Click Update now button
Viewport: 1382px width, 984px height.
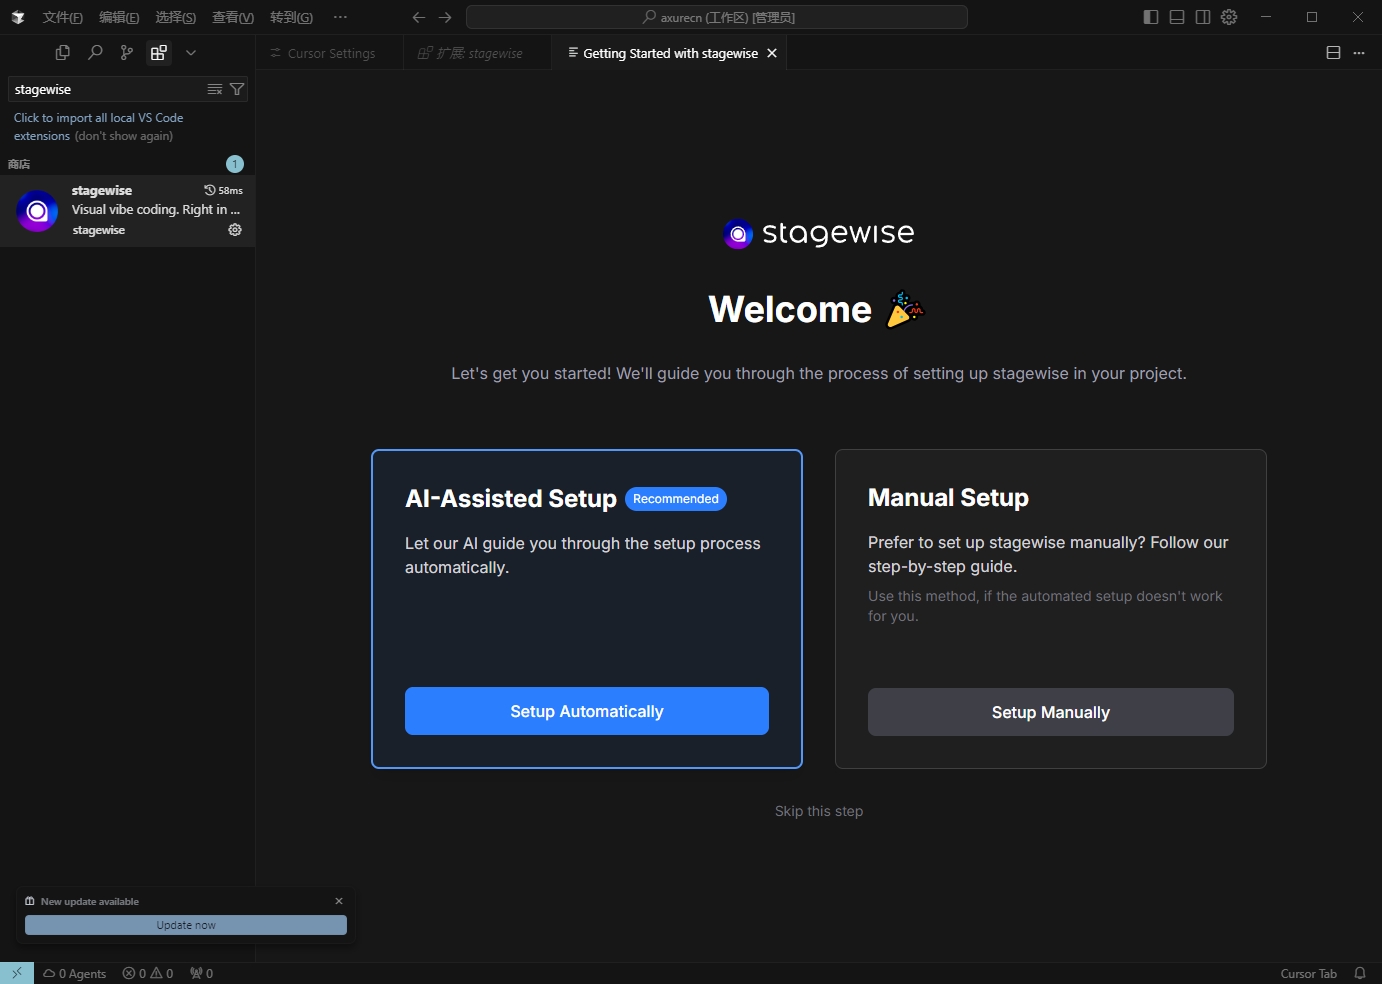[x=186, y=925]
